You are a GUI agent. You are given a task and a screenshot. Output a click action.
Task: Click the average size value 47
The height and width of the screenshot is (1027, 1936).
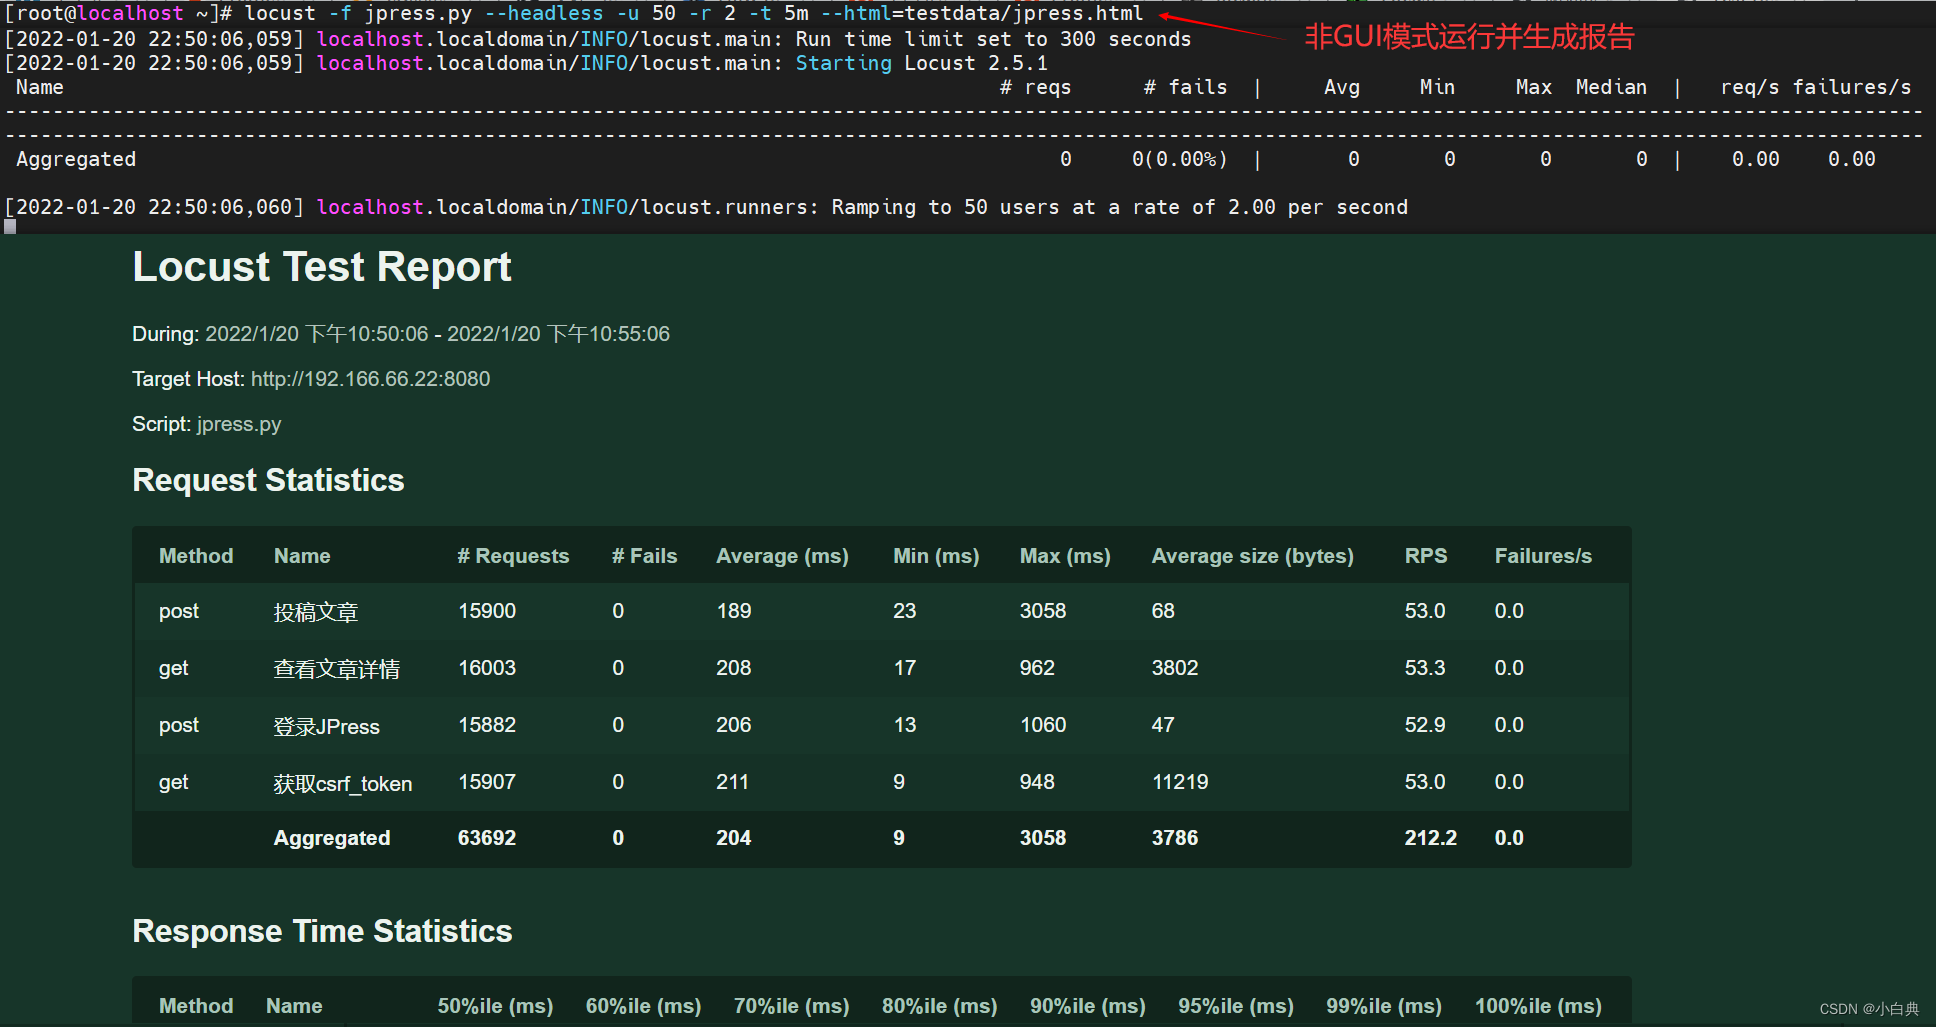[1163, 725]
